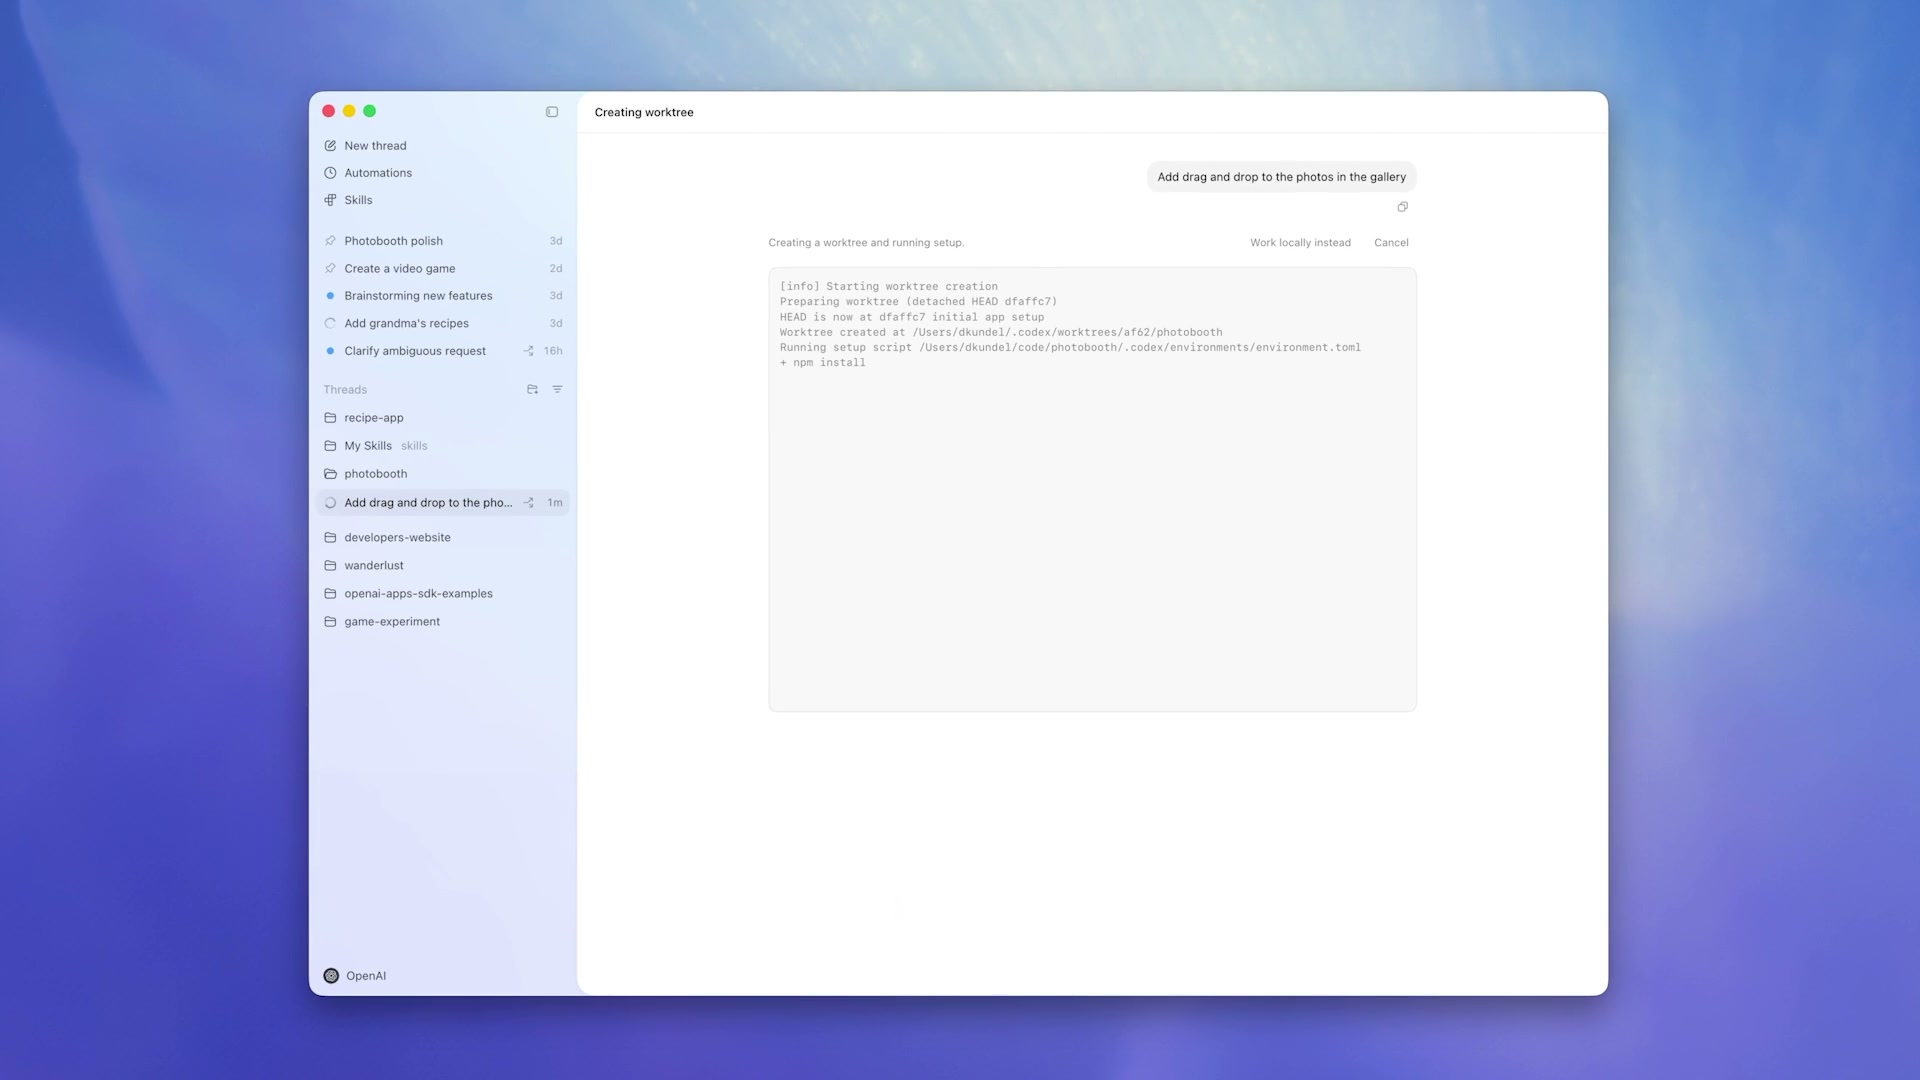
Task: Open Create a video game thread
Action: (442, 268)
